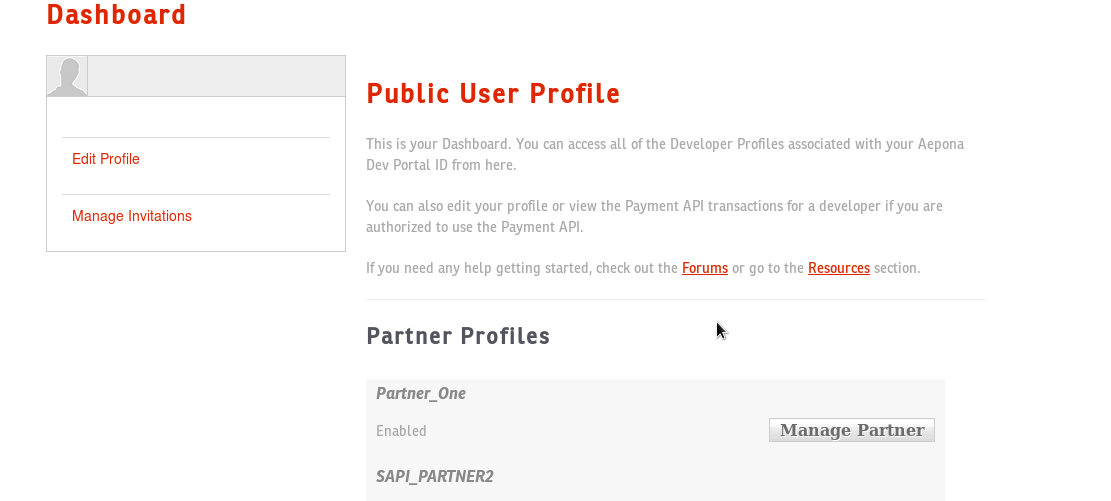Screen dimensions: 1111x501
Task: Click the gray header bar beside avatar
Action: [215, 77]
